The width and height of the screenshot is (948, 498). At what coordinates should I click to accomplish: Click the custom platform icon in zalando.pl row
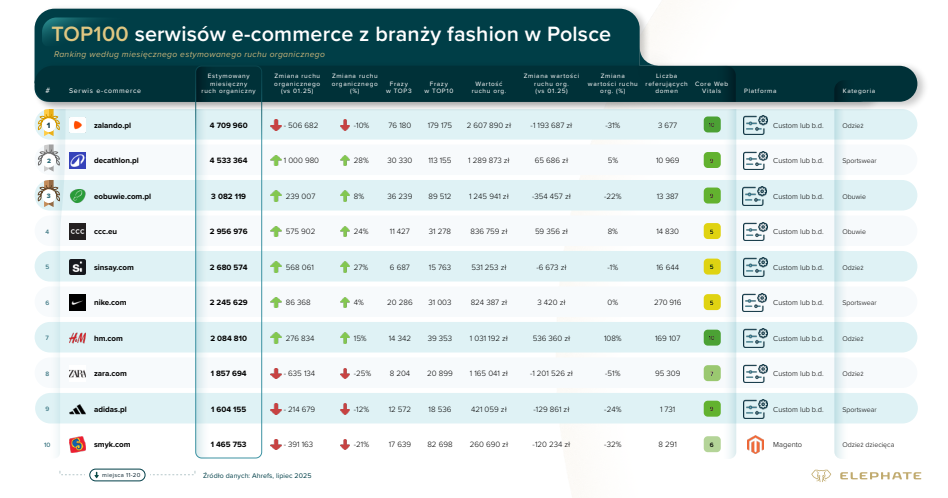click(755, 125)
